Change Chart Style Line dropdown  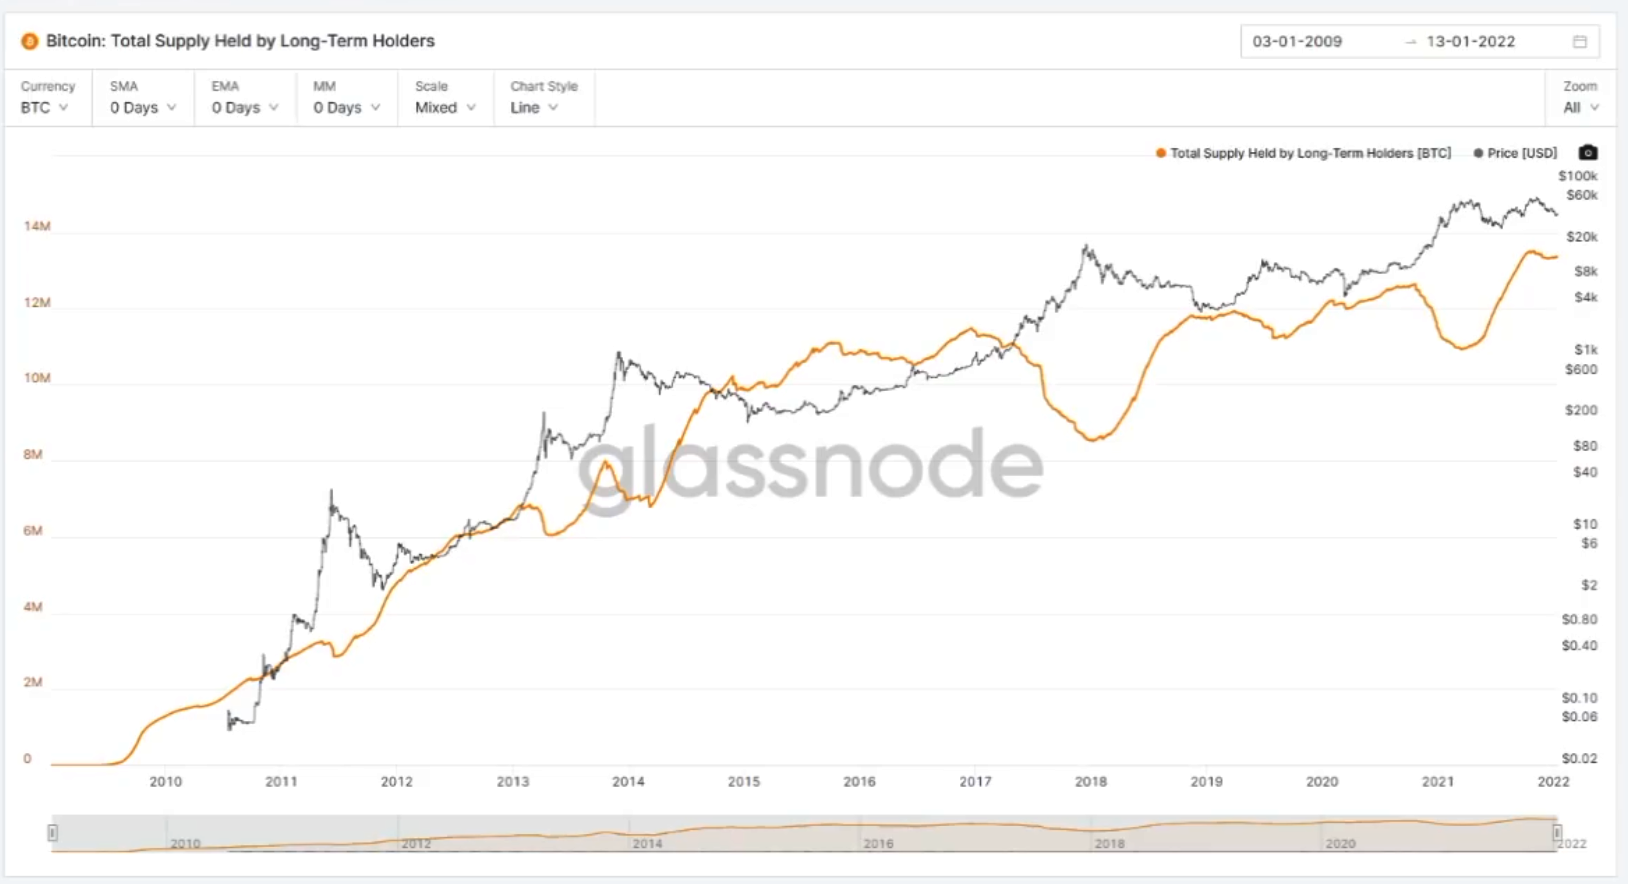pyautogui.click(x=544, y=98)
